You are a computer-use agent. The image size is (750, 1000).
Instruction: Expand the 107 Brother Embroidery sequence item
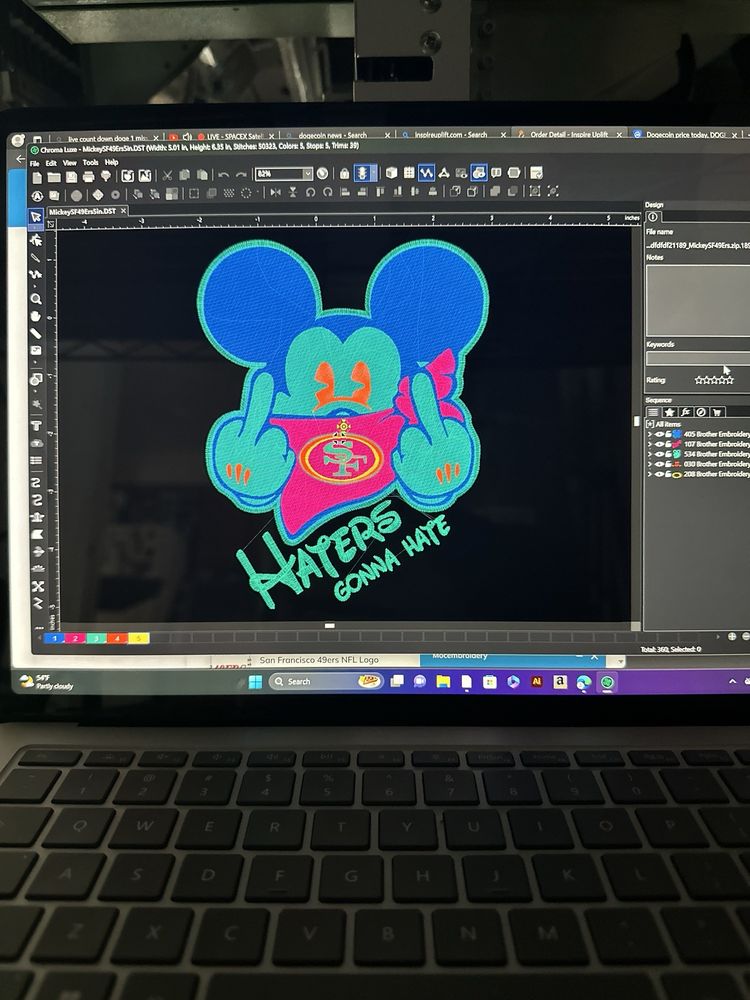pyautogui.click(x=650, y=444)
